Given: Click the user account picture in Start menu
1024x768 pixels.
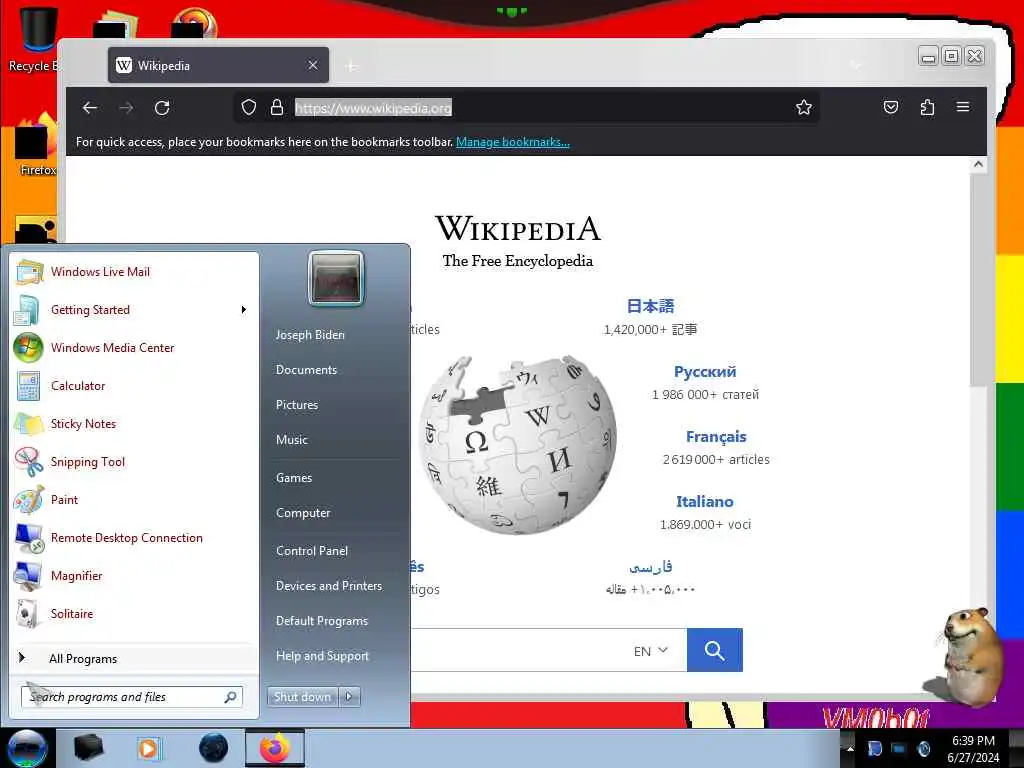Looking at the screenshot, I should (x=336, y=278).
